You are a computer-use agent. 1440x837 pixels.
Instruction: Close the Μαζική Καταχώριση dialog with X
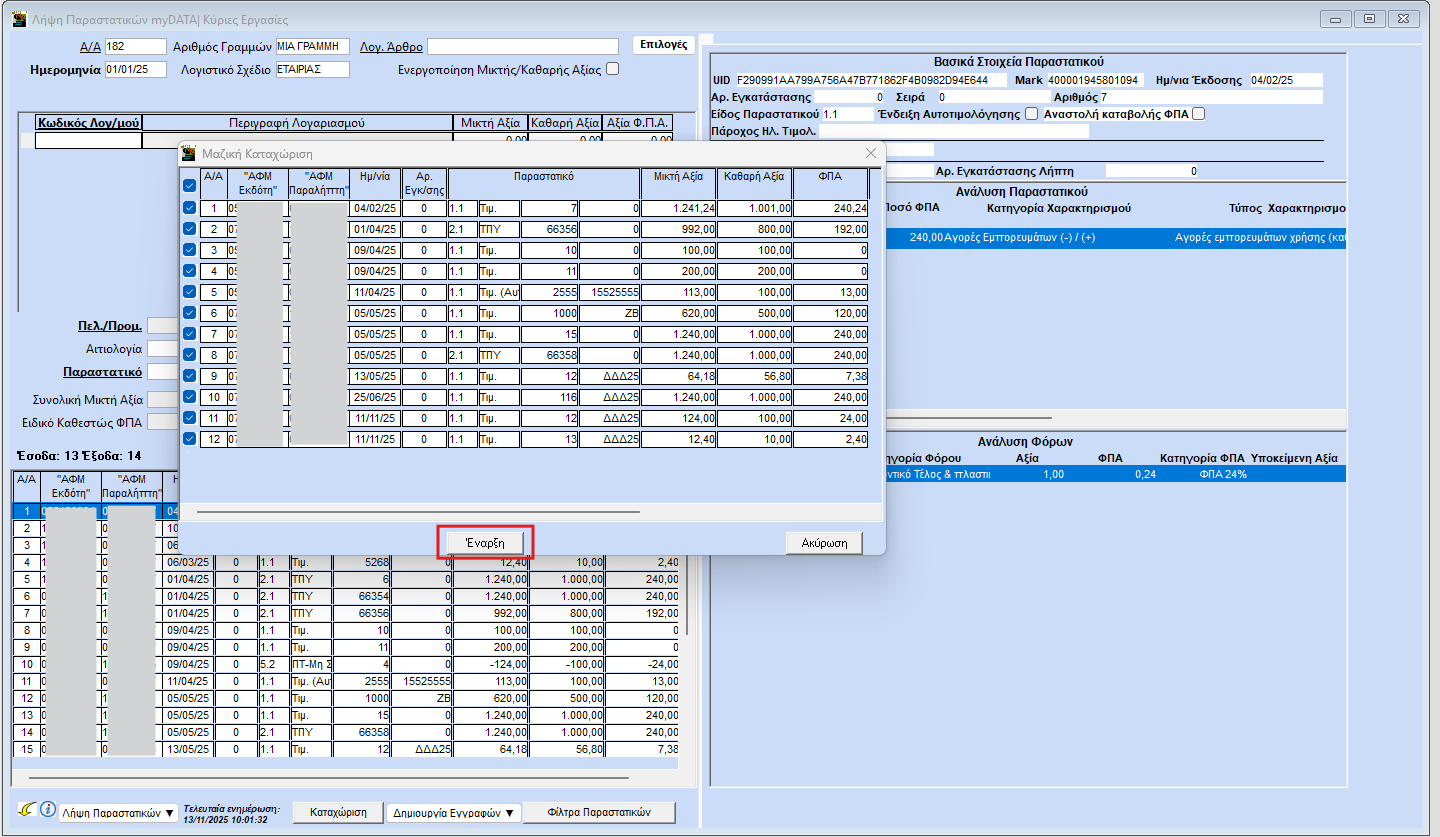pos(870,153)
